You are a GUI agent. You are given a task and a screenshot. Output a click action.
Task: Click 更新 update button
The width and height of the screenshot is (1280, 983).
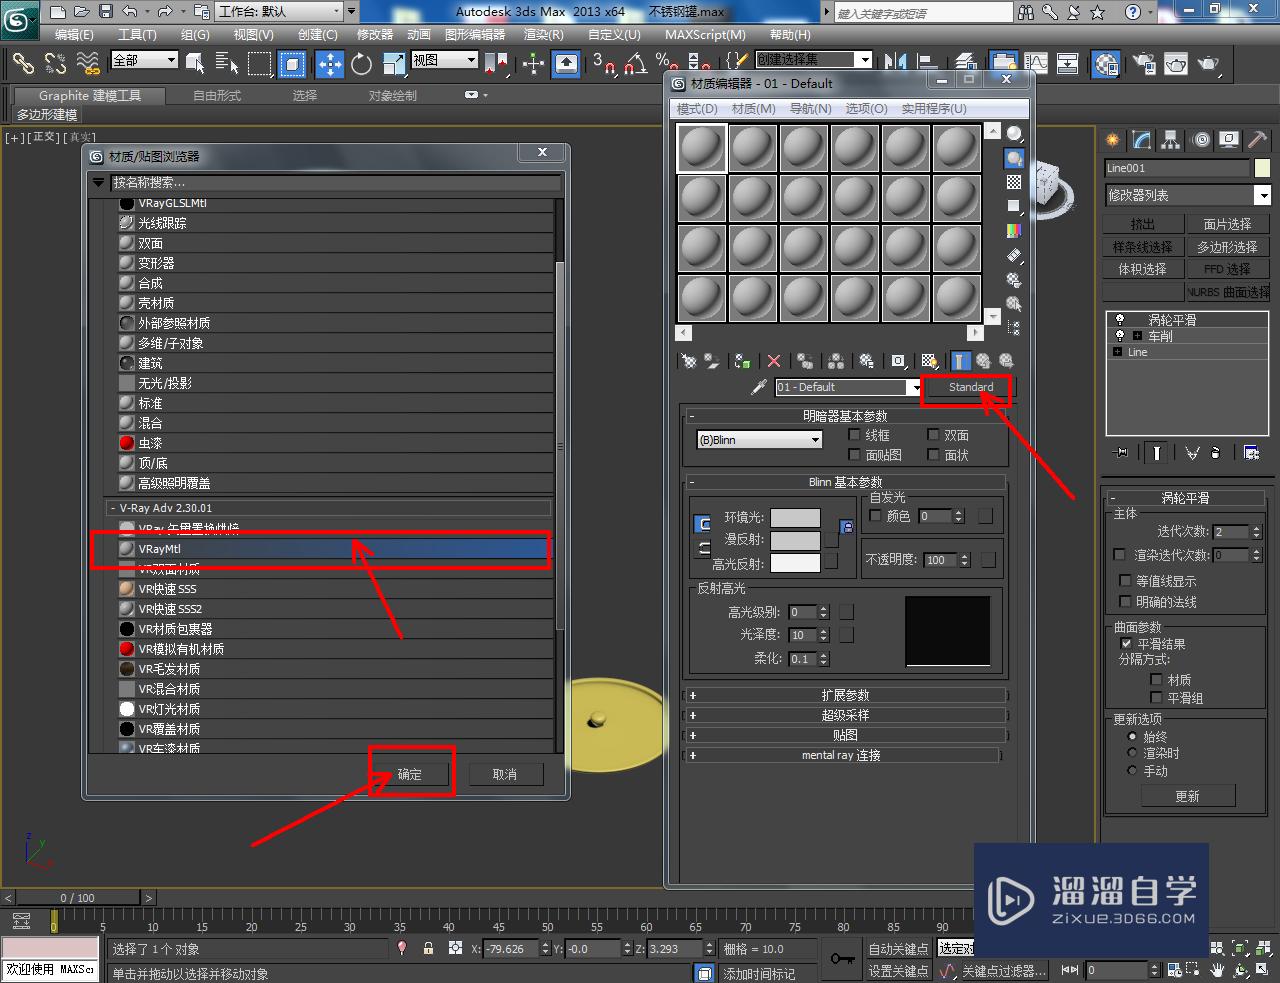[x=1188, y=796]
